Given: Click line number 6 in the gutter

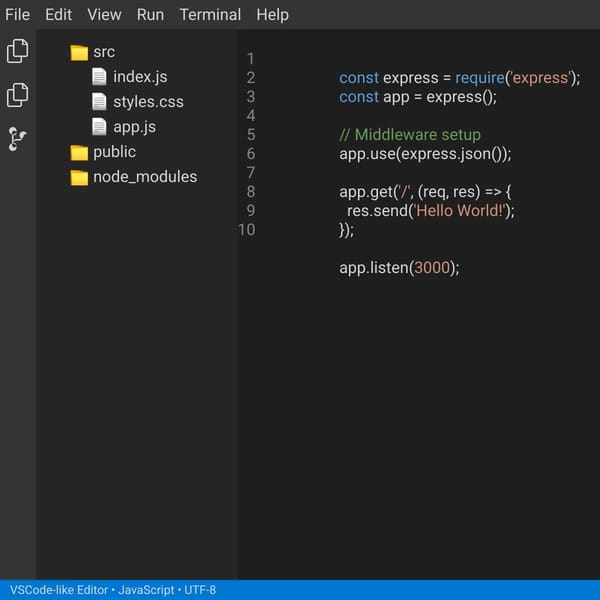Looking at the screenshot, I should click(251, 154).
